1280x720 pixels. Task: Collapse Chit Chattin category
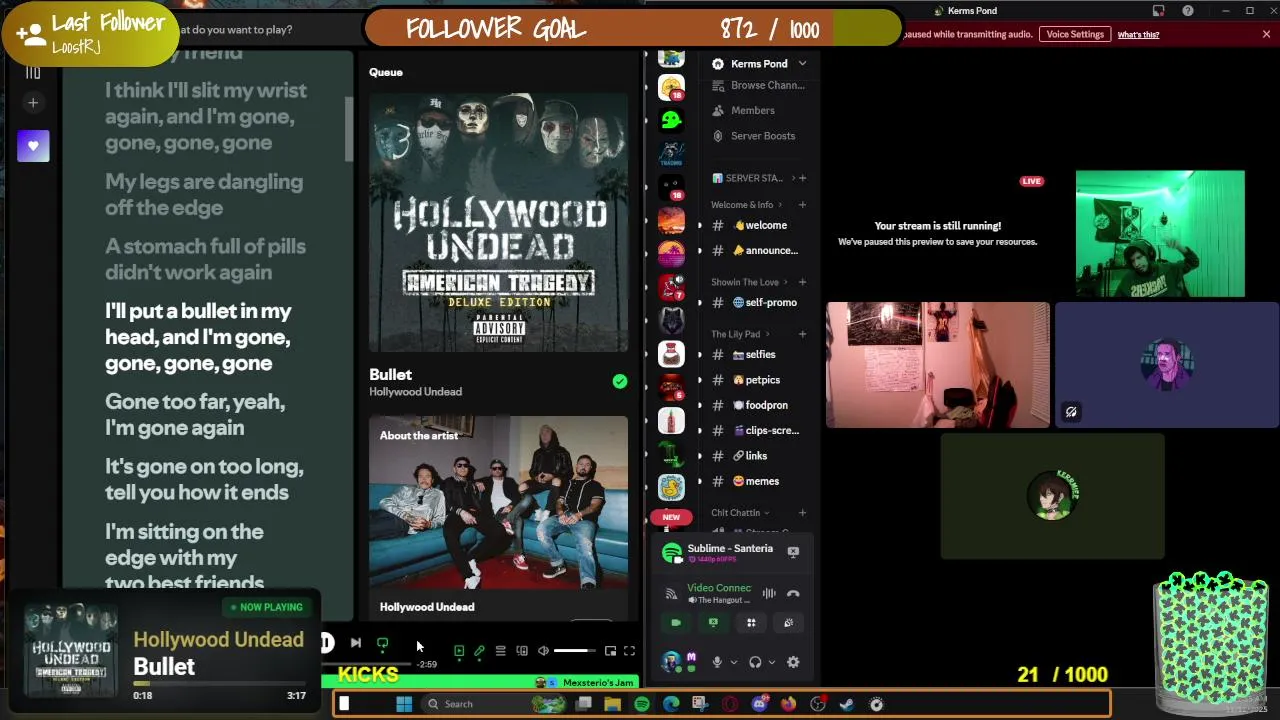coord(741,513)
